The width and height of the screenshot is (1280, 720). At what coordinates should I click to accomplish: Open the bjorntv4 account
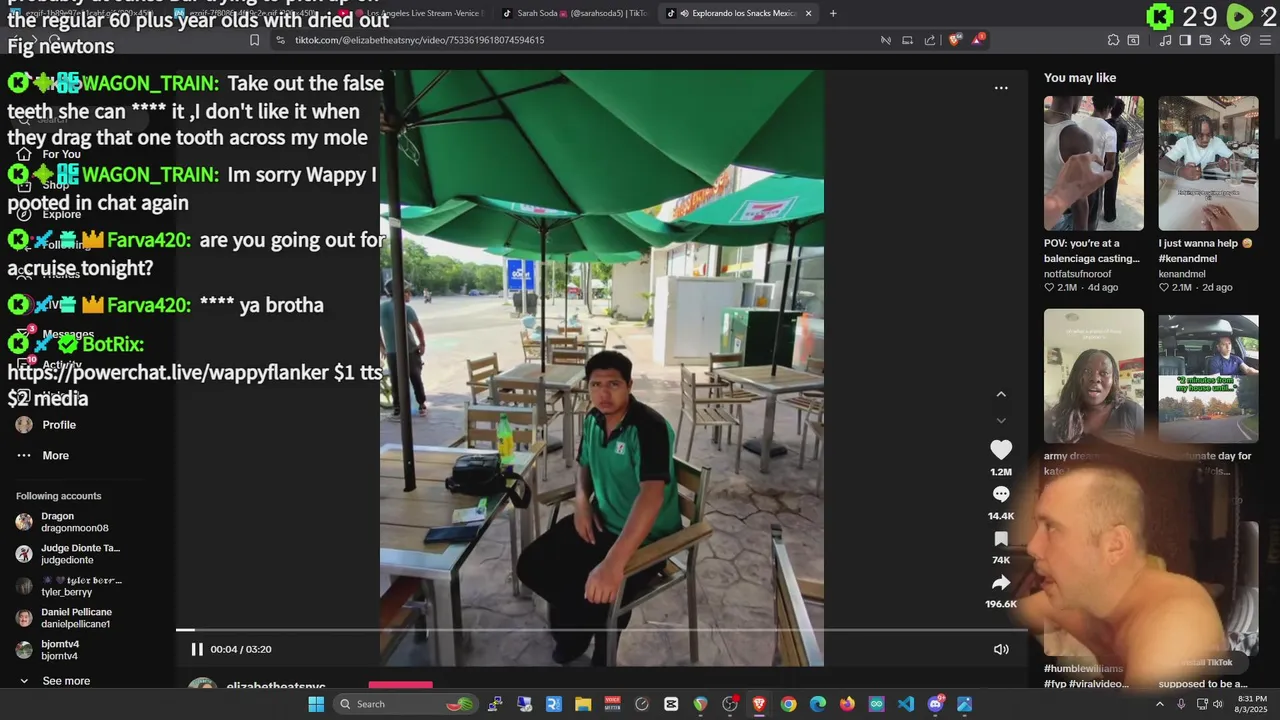tap(59, 650)
